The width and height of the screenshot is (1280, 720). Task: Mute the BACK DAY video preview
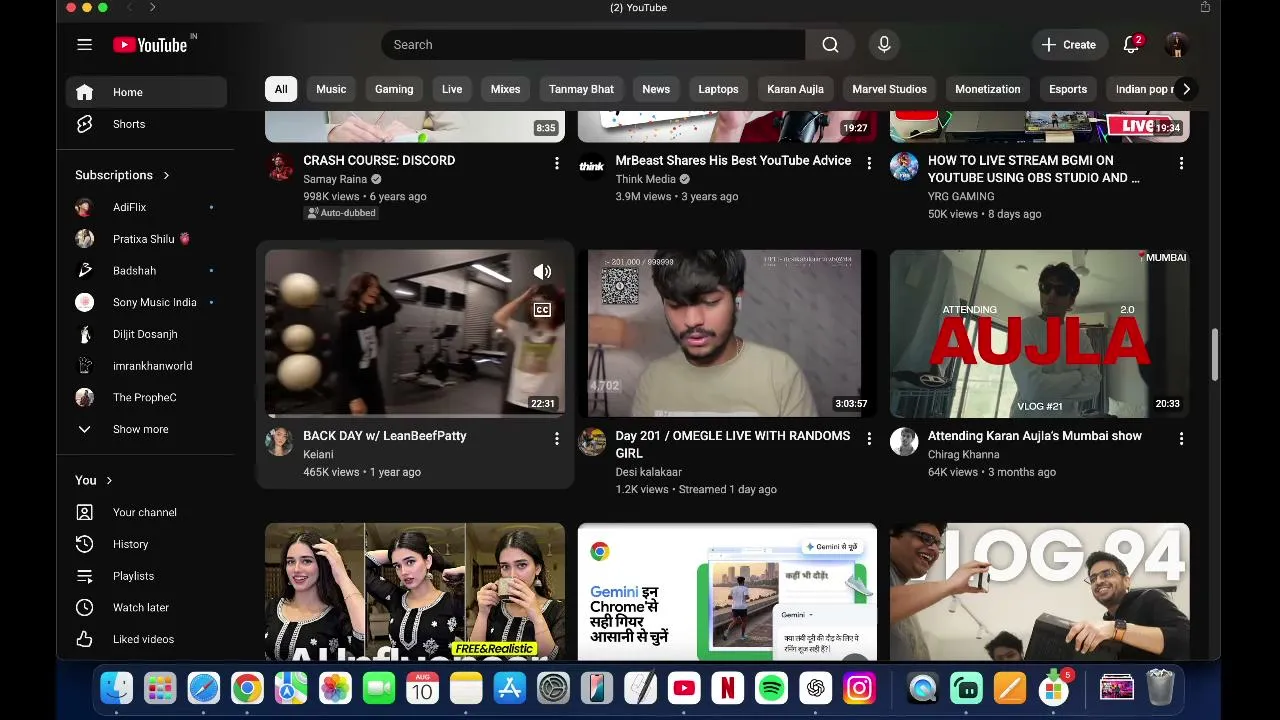click(x=542, y=272)
